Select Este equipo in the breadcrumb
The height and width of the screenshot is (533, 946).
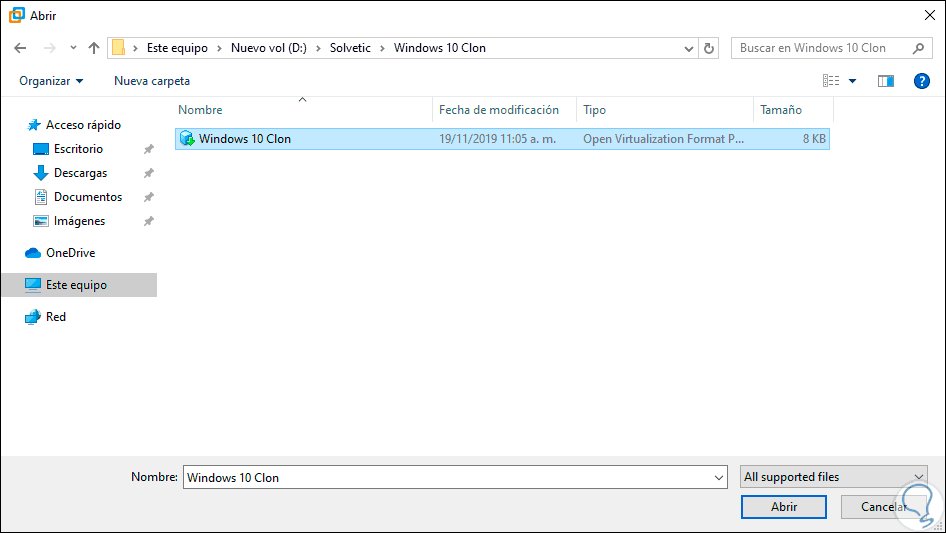[177, 48]
